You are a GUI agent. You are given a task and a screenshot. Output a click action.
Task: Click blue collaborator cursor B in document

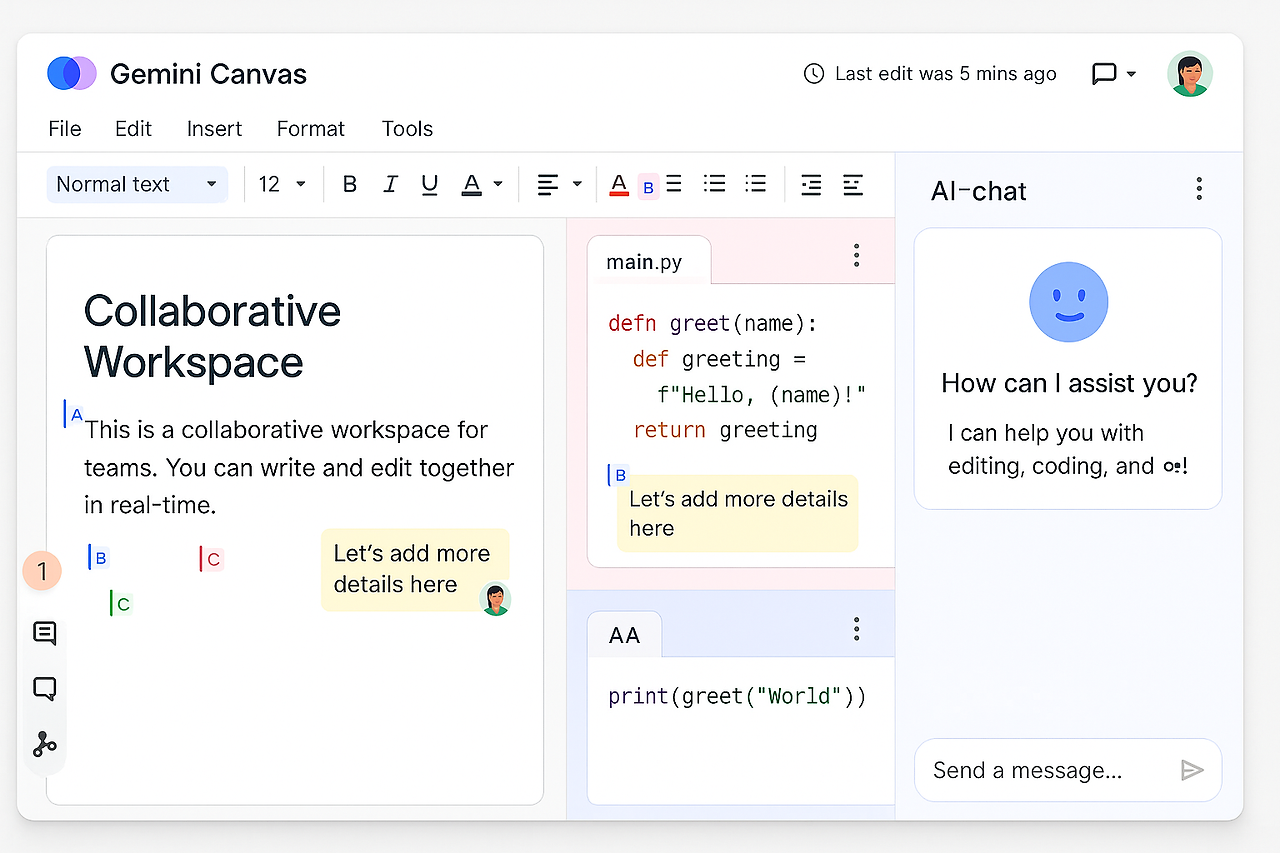point(98,558)
